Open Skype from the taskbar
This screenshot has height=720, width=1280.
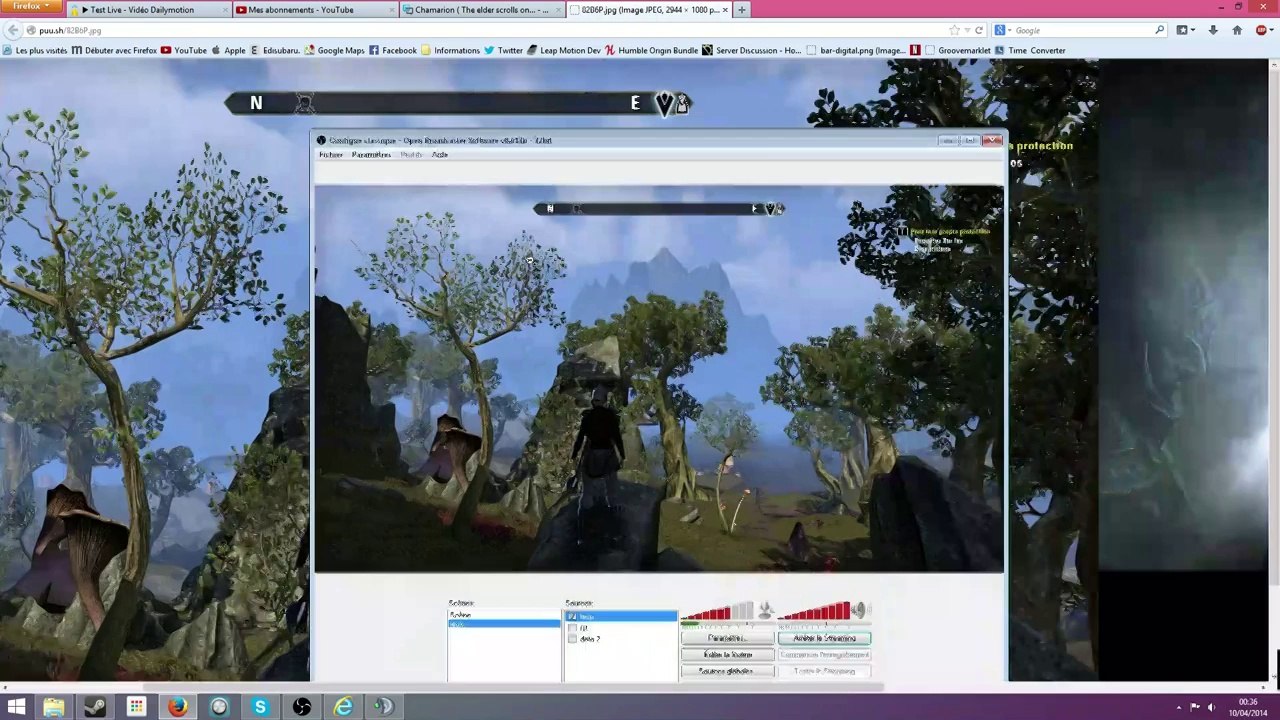(260, 707)
